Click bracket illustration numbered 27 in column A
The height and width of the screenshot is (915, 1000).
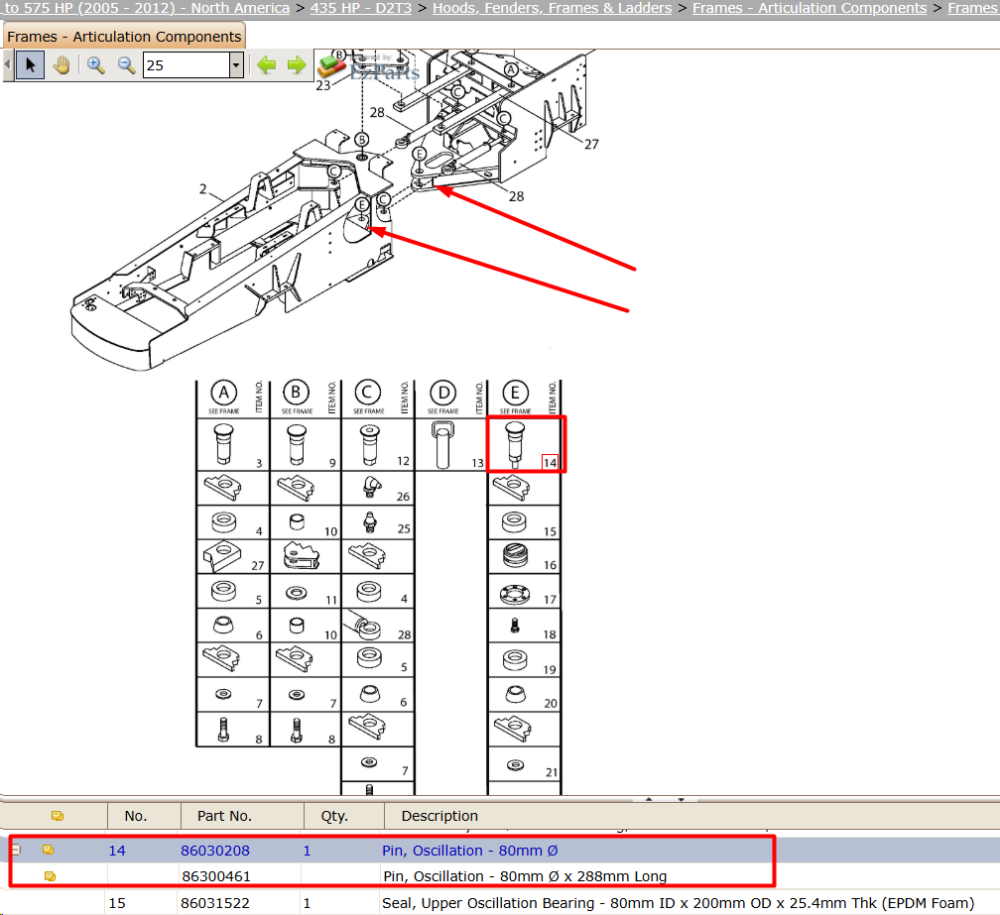point(222,556)
